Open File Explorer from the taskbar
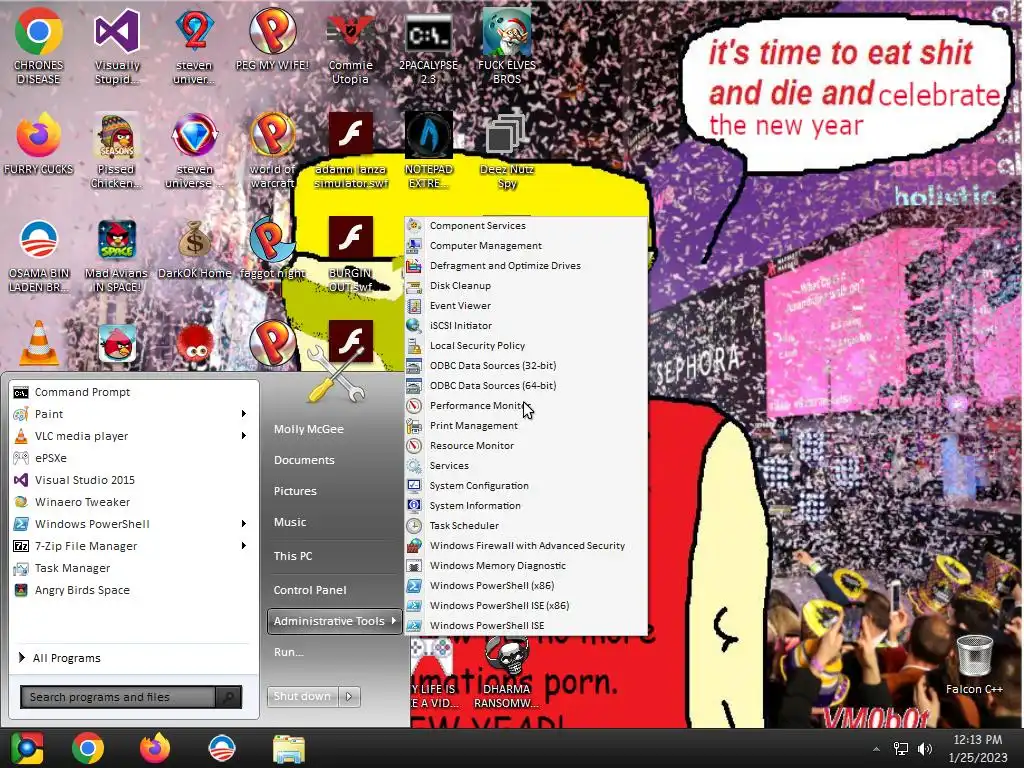This screenshot has width=1024, height=768. pyautogui.click(x=289, y=749)
